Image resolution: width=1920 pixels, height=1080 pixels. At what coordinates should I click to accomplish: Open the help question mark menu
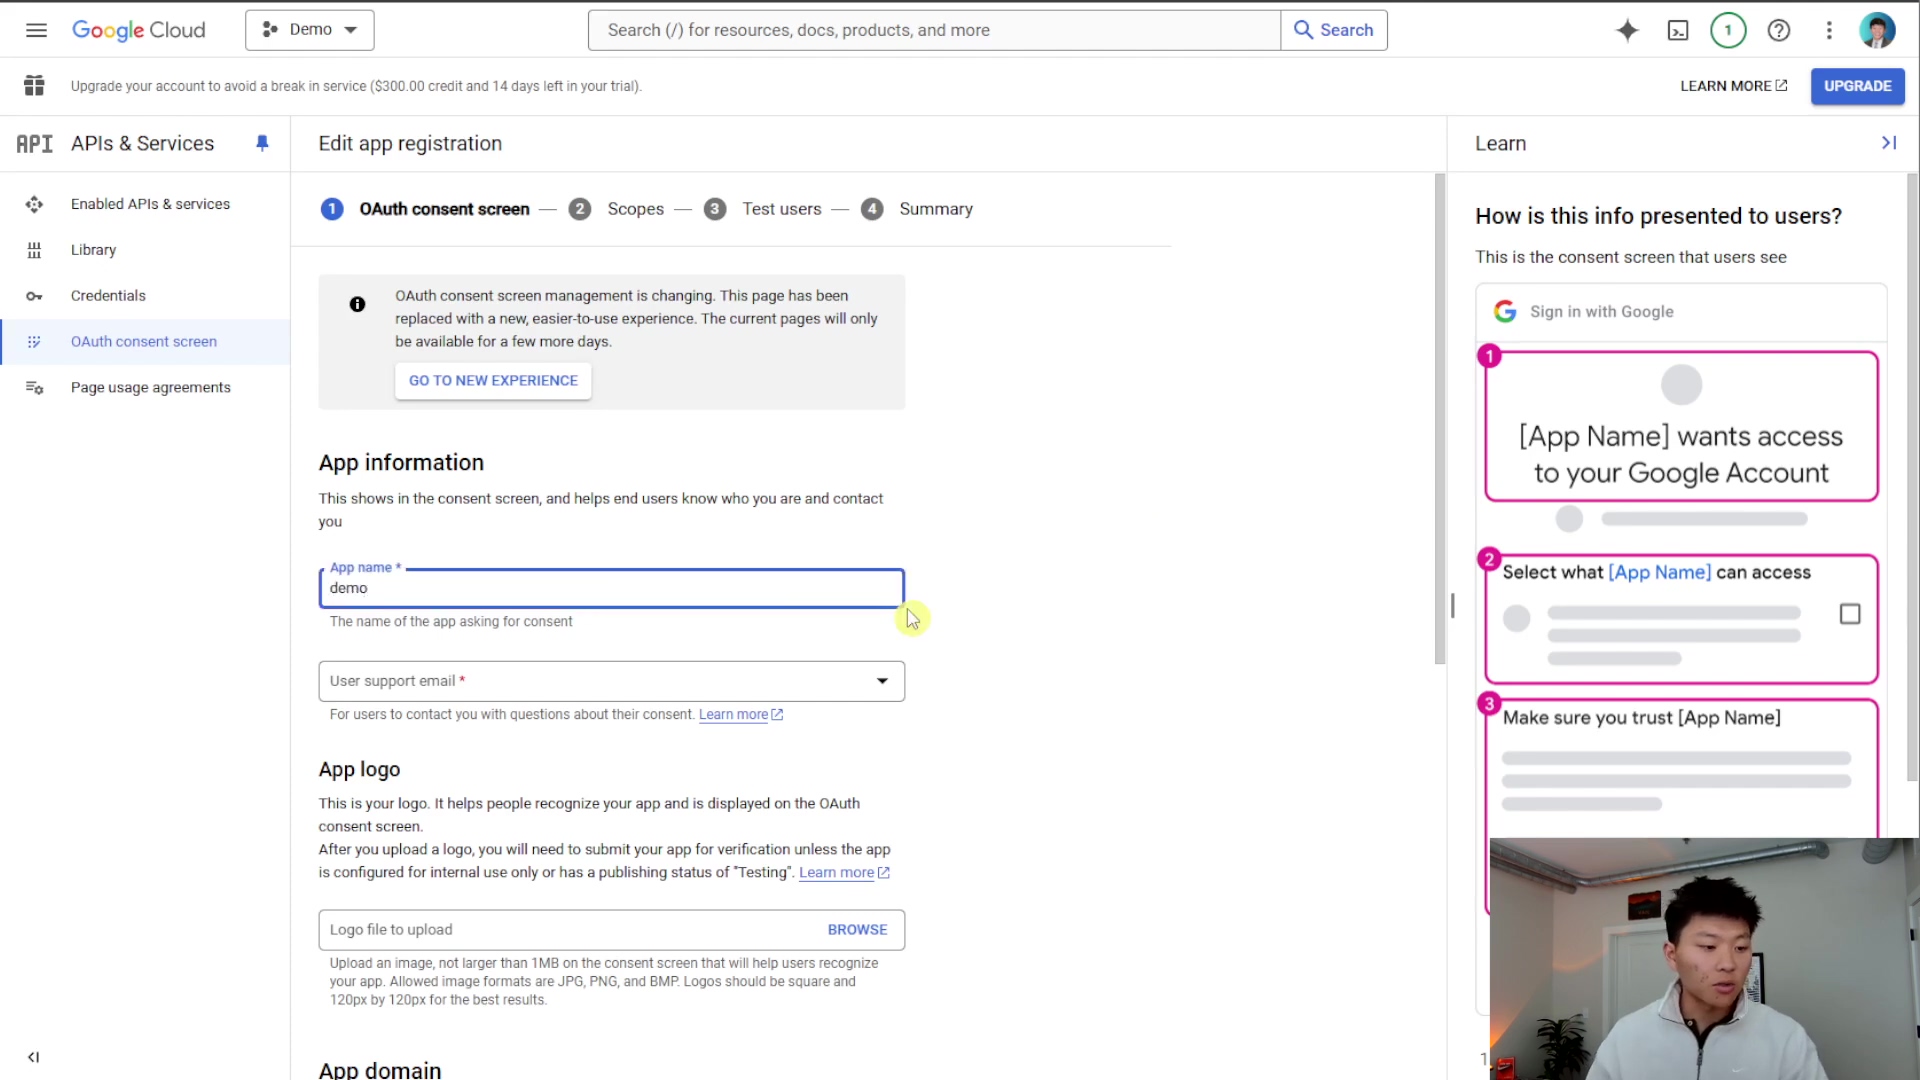pos(1779,30)
